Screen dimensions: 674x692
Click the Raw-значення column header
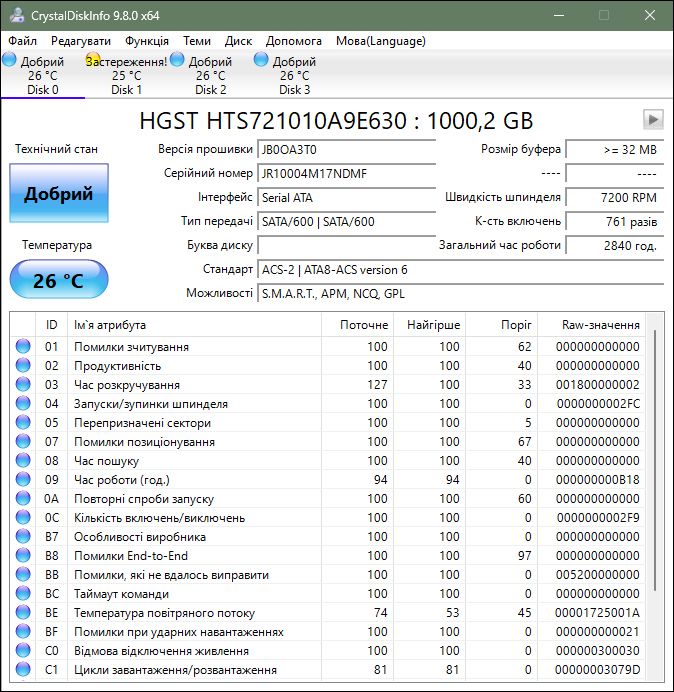pos(591,325)
